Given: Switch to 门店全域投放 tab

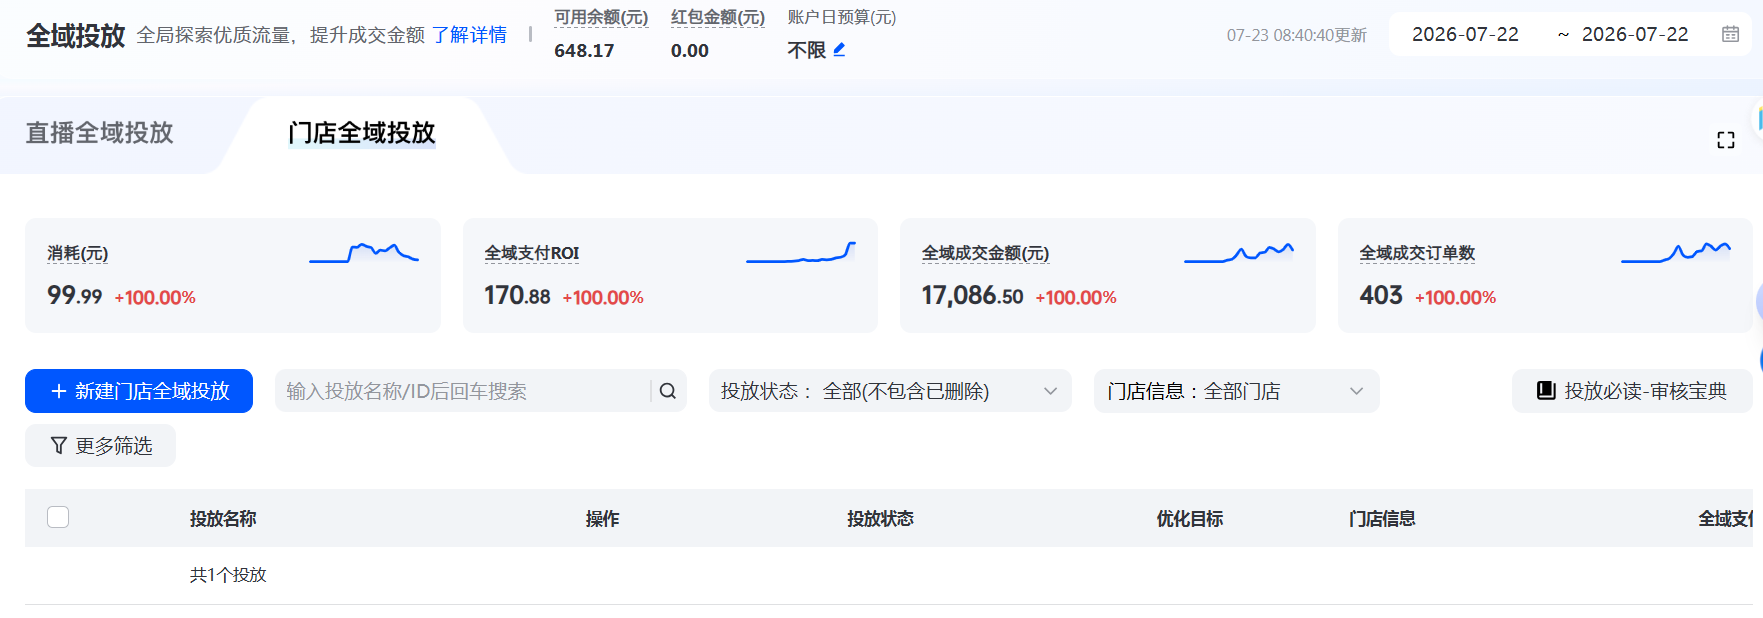Looking at the screenshot, I should 362,133.
